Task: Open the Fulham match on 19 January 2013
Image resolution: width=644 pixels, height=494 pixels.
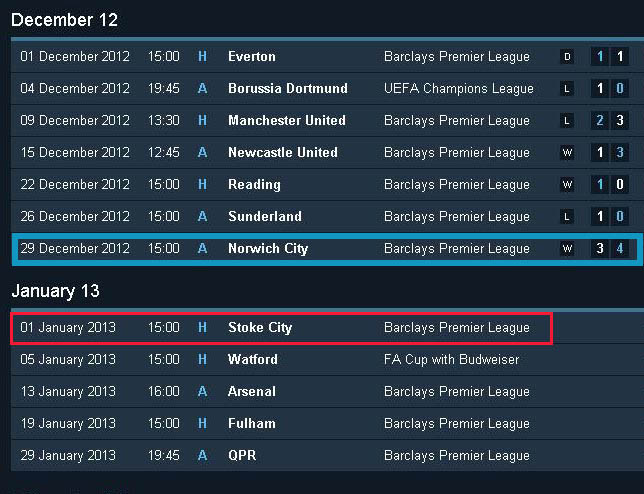Action: 327,424
